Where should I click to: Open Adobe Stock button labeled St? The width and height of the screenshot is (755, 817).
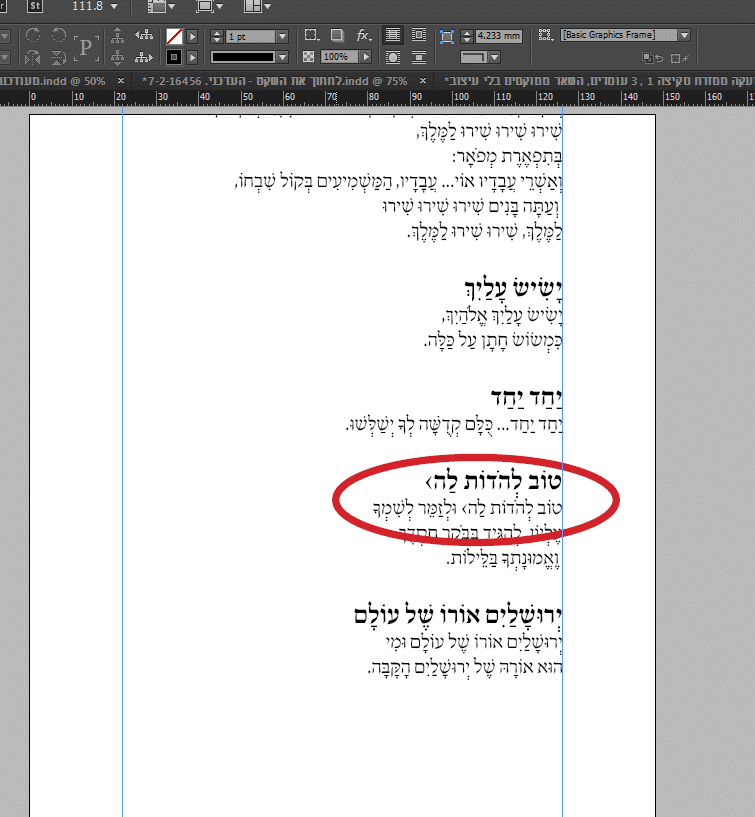[35, 6]
